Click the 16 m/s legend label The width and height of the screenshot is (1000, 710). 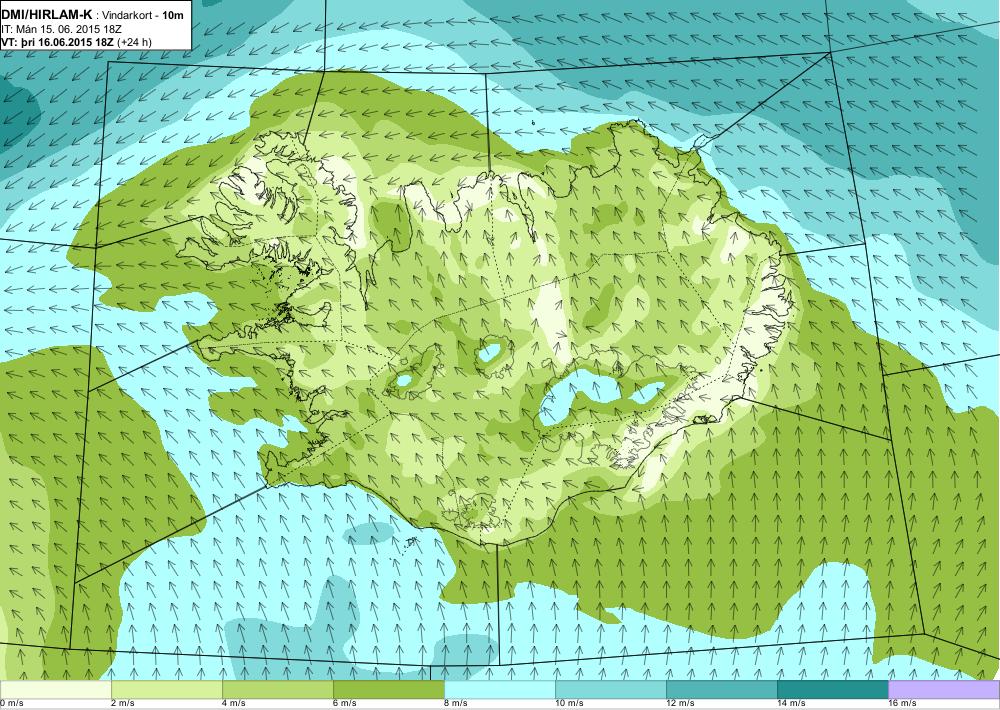pos(902,703)
